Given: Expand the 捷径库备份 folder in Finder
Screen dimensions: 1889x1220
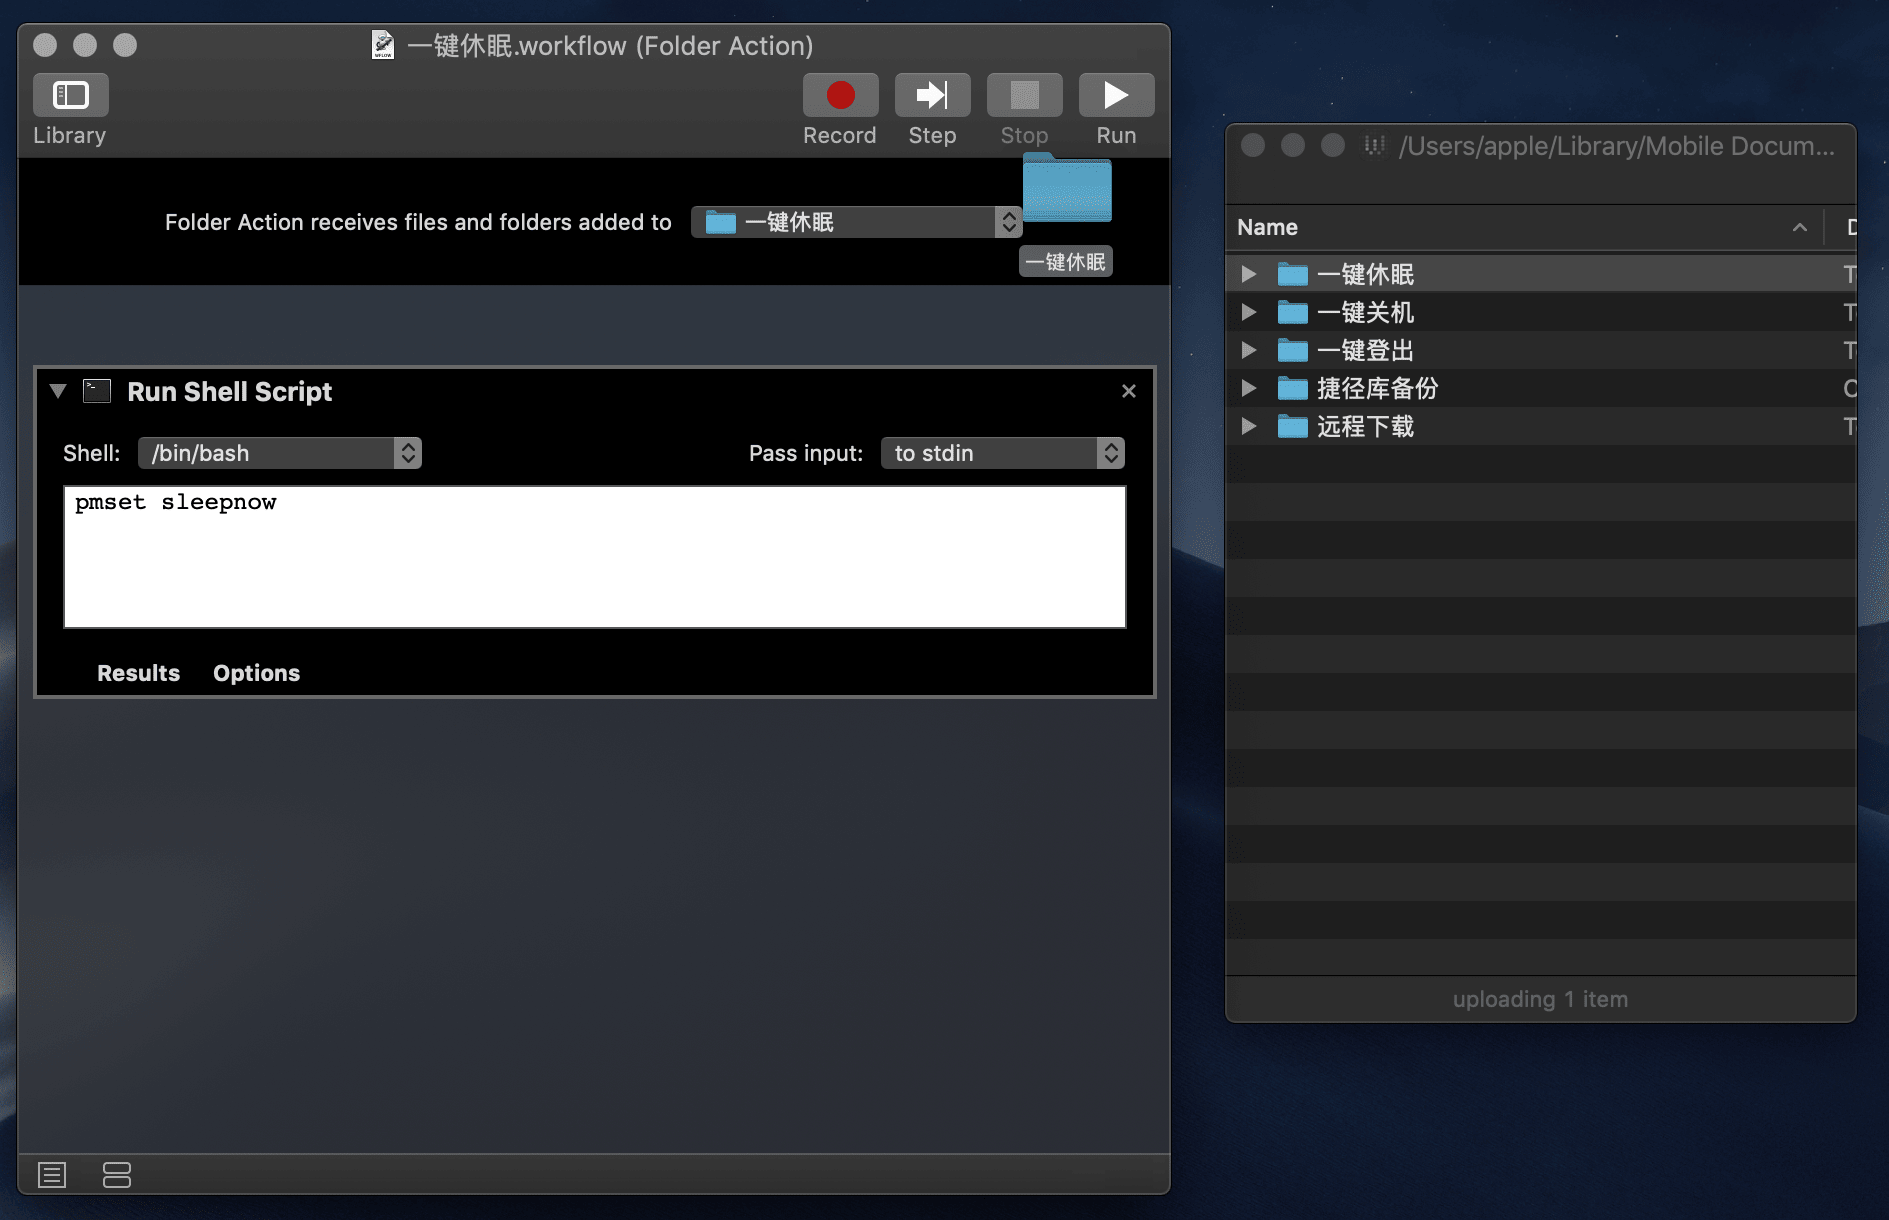Looking at the screenshot, I should [1248, 388].
